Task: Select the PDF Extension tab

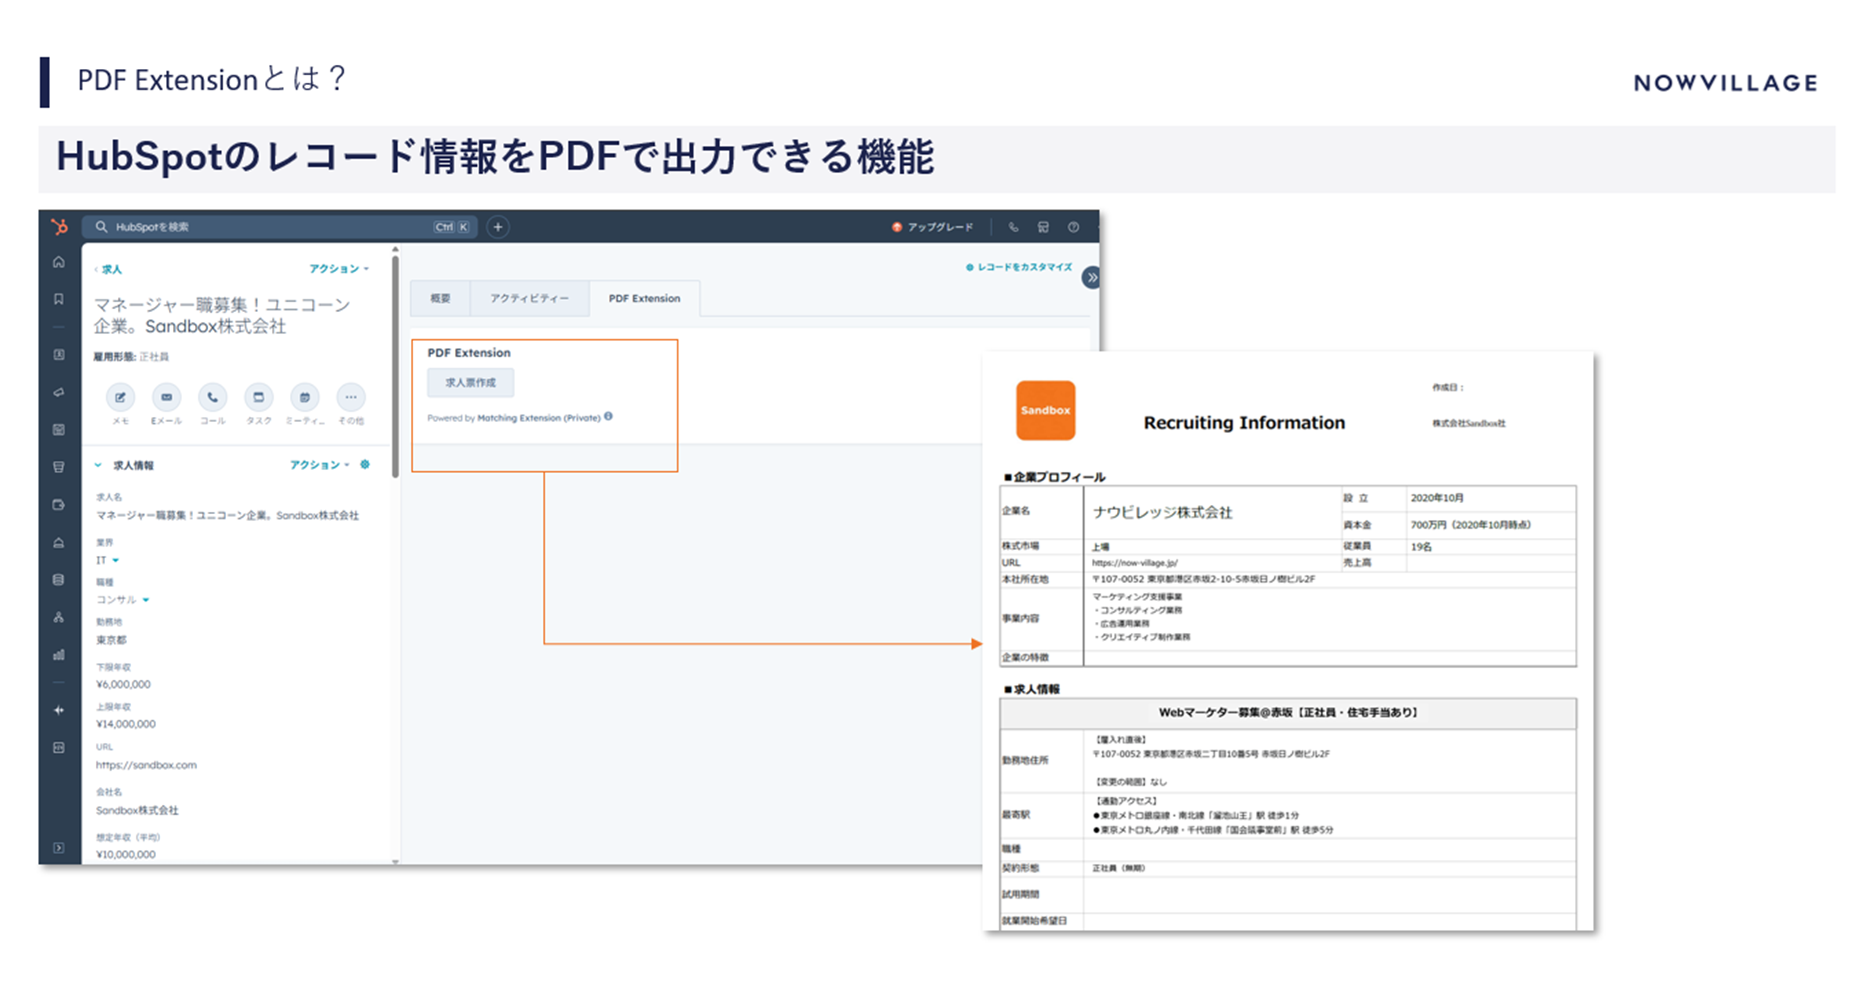Action: tap(644, 298)
